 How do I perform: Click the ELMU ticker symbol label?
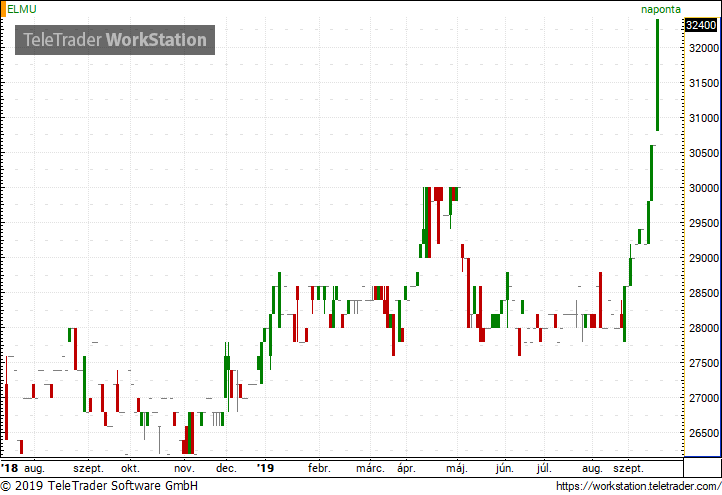pyautogui.click(x=22, y=9)
